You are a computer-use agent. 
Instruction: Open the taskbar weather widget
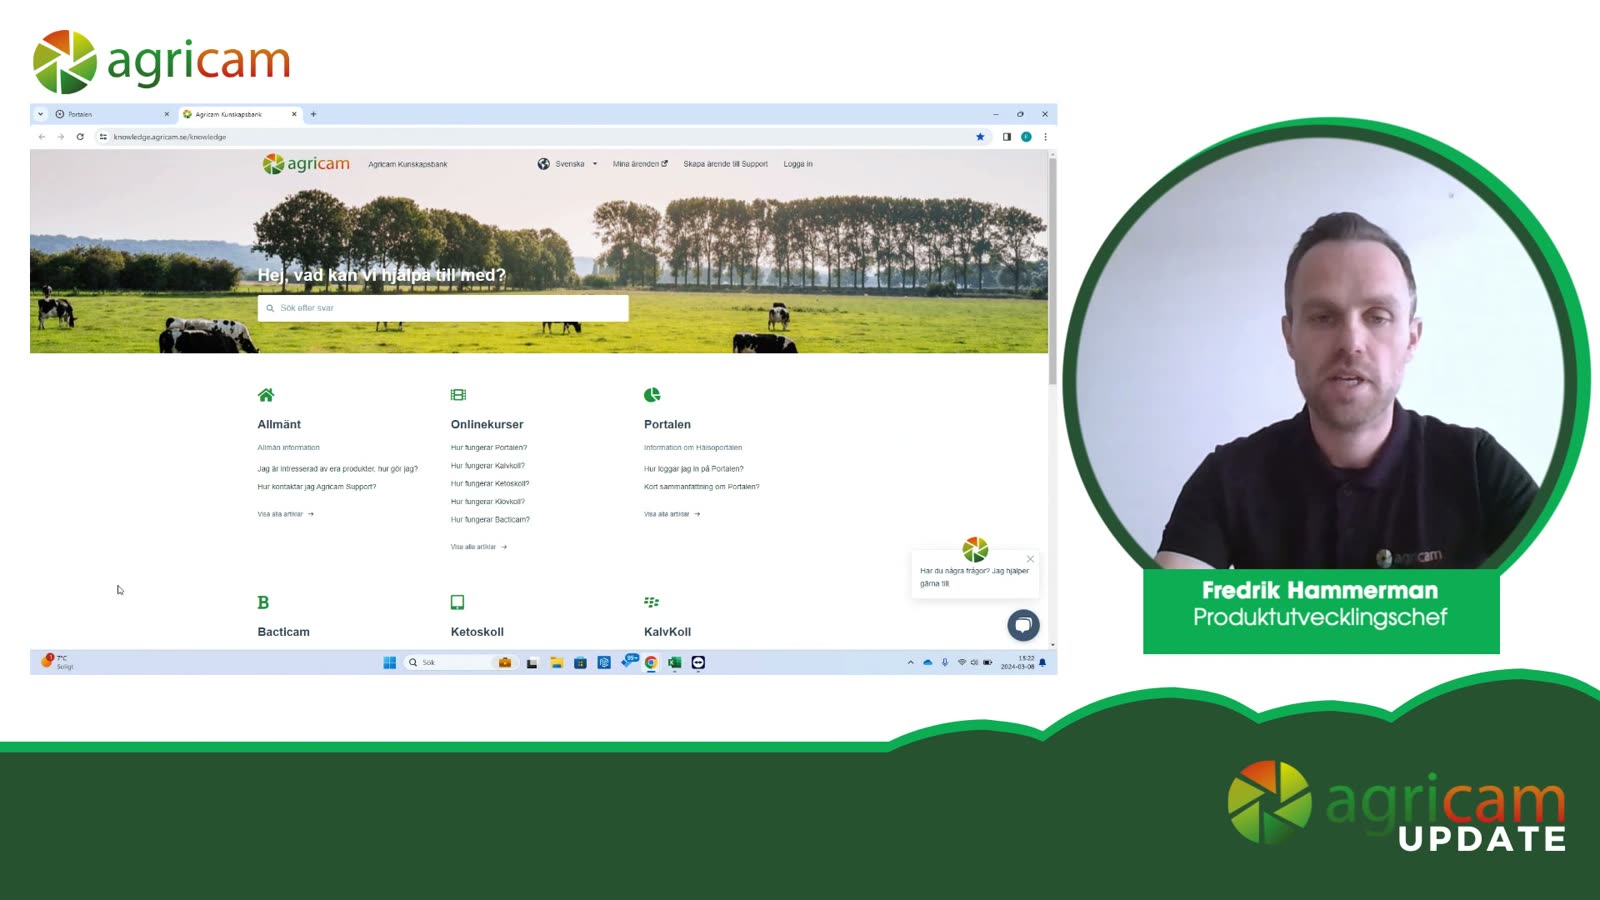tap(57, 662)
